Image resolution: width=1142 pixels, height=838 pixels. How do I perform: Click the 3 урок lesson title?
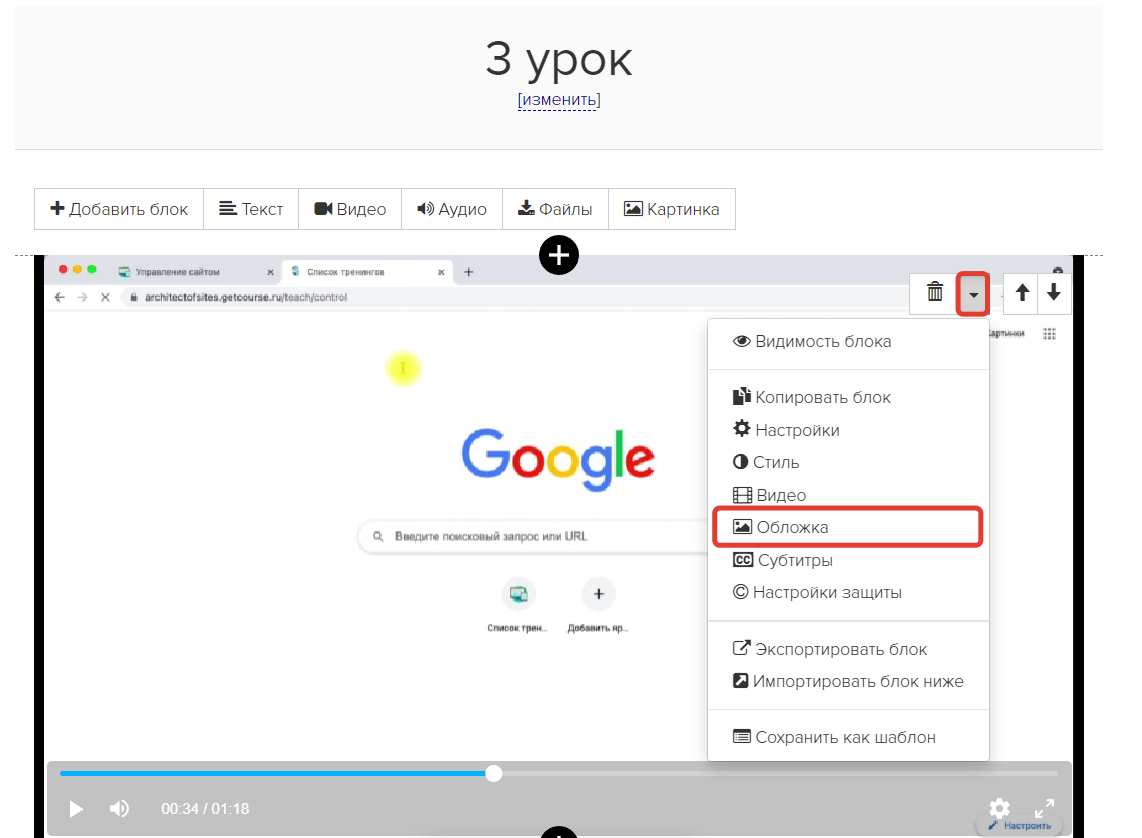pos(559,58)
